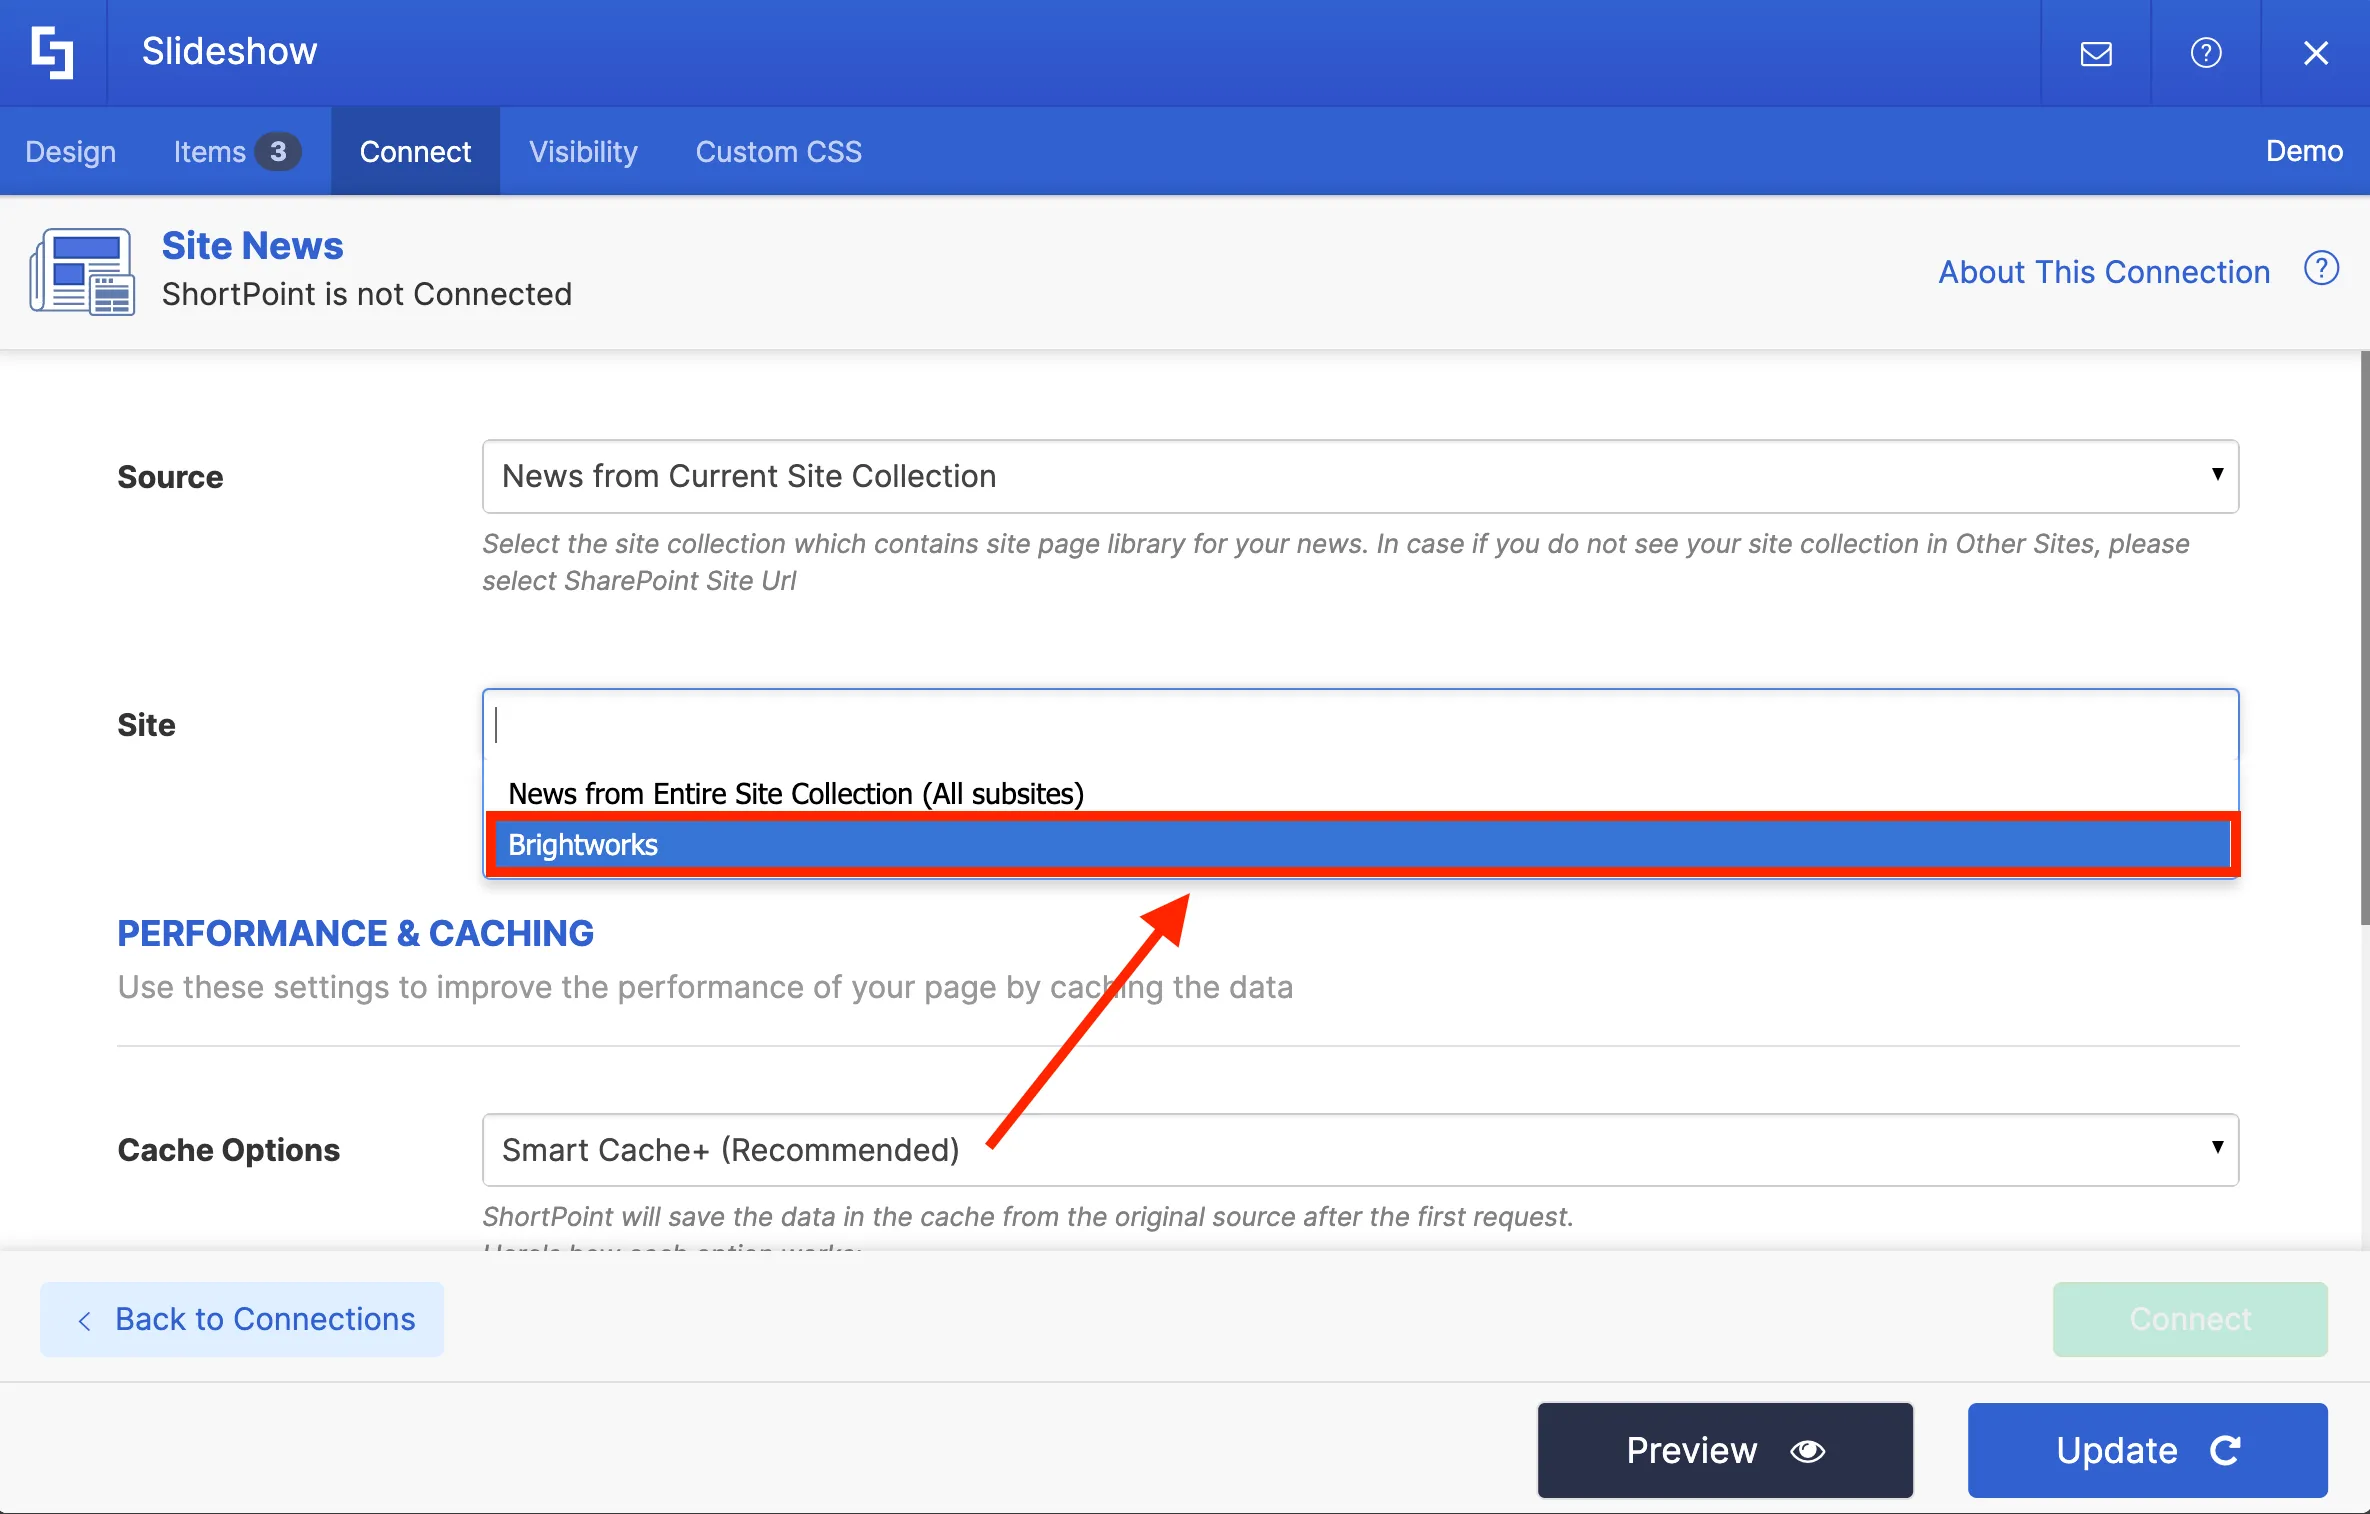This screenshot has height=1514, width=2370.
Task: Click the Cache Options label
Action: 229,1150
